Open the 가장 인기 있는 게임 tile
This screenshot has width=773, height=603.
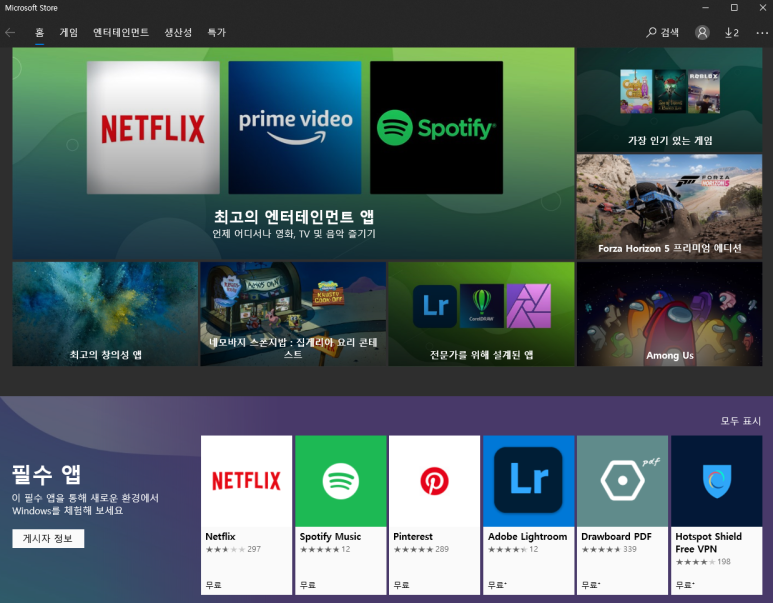click(669, 100)
